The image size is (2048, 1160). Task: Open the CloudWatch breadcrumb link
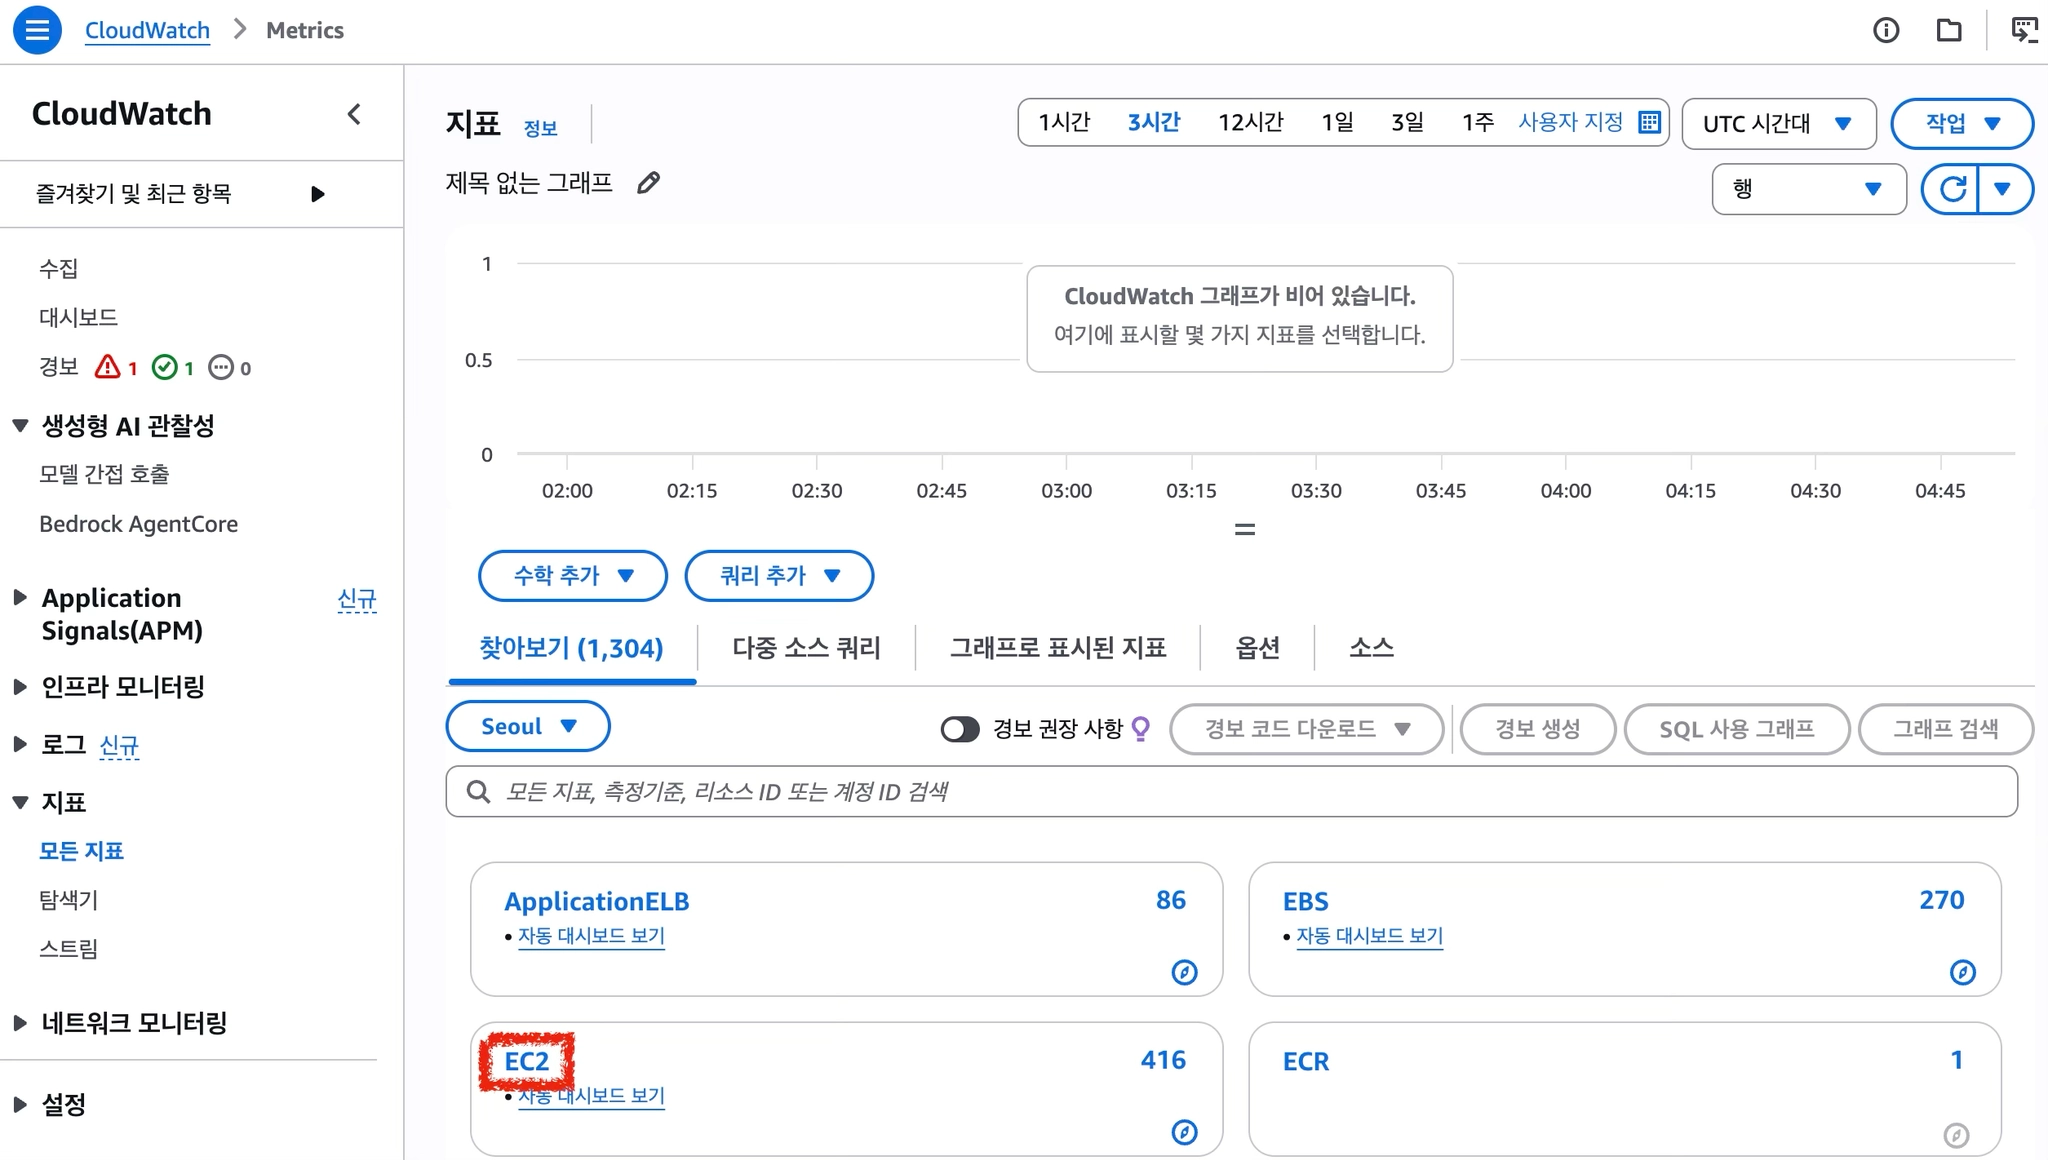coord(147,30)
